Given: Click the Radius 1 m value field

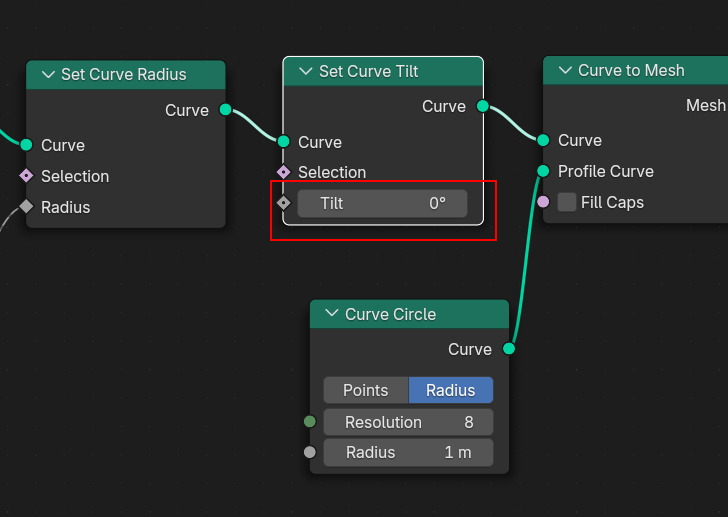Looking at the screenshot, I should (x=408, y=452).
